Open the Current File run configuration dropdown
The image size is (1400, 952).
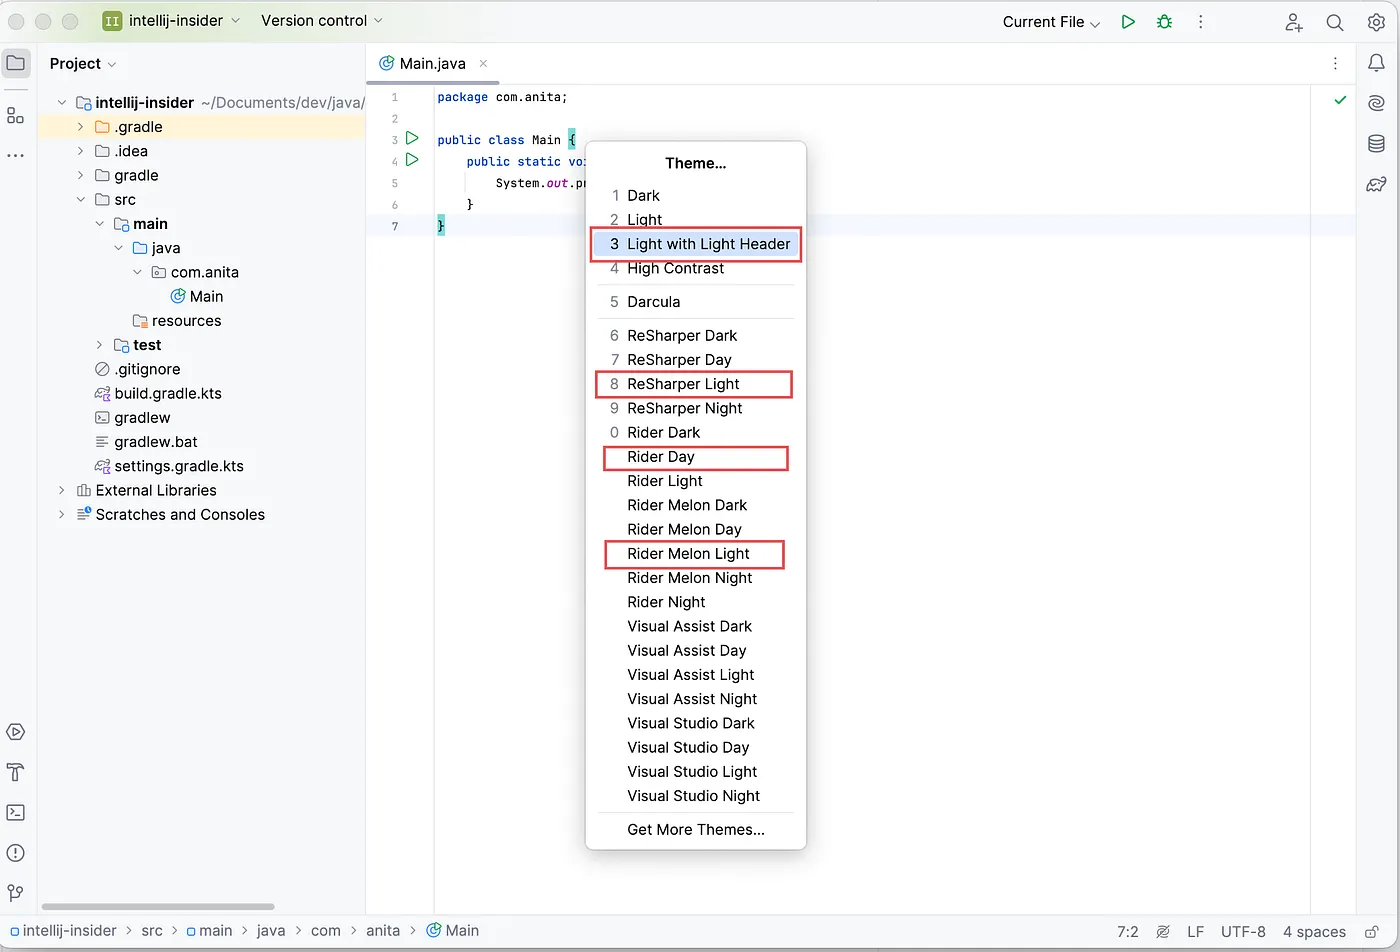1051,22
